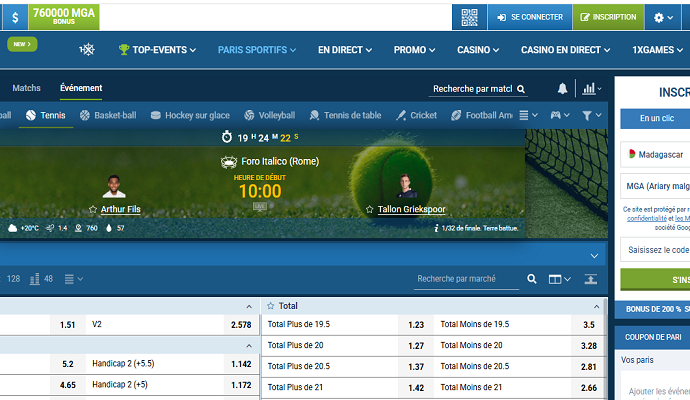Expand the blue bar chevron
Screen dimensions: 690x400
594,256
